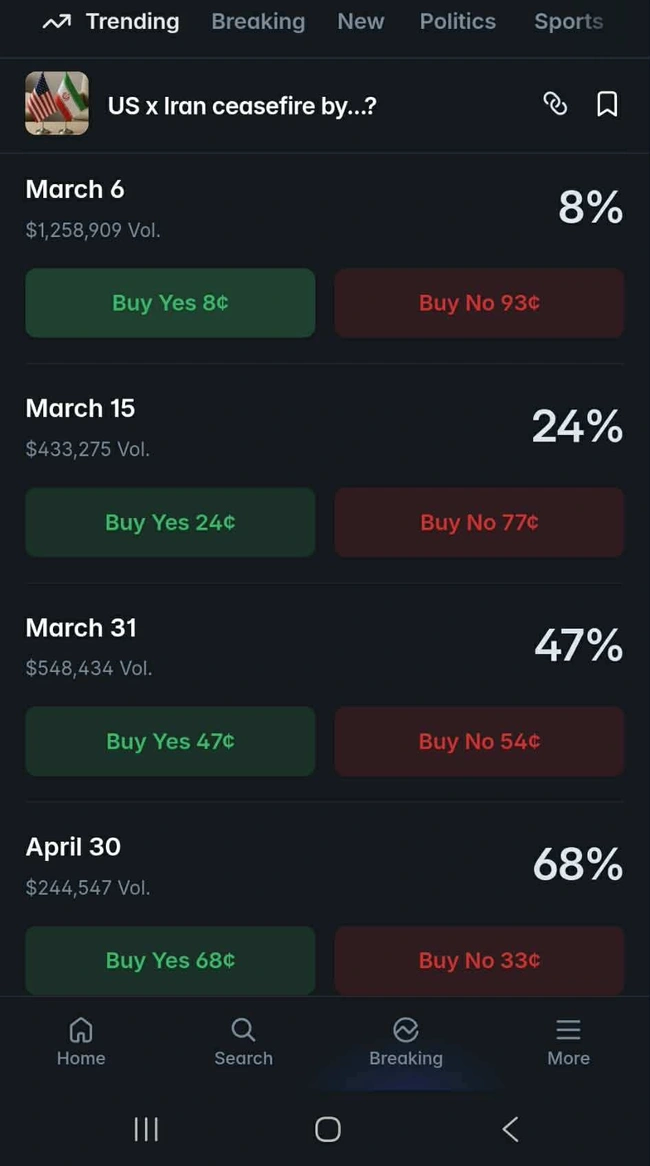Tap the copy link icon
The height and width of the screenshot is (1166, 650).
554,104
